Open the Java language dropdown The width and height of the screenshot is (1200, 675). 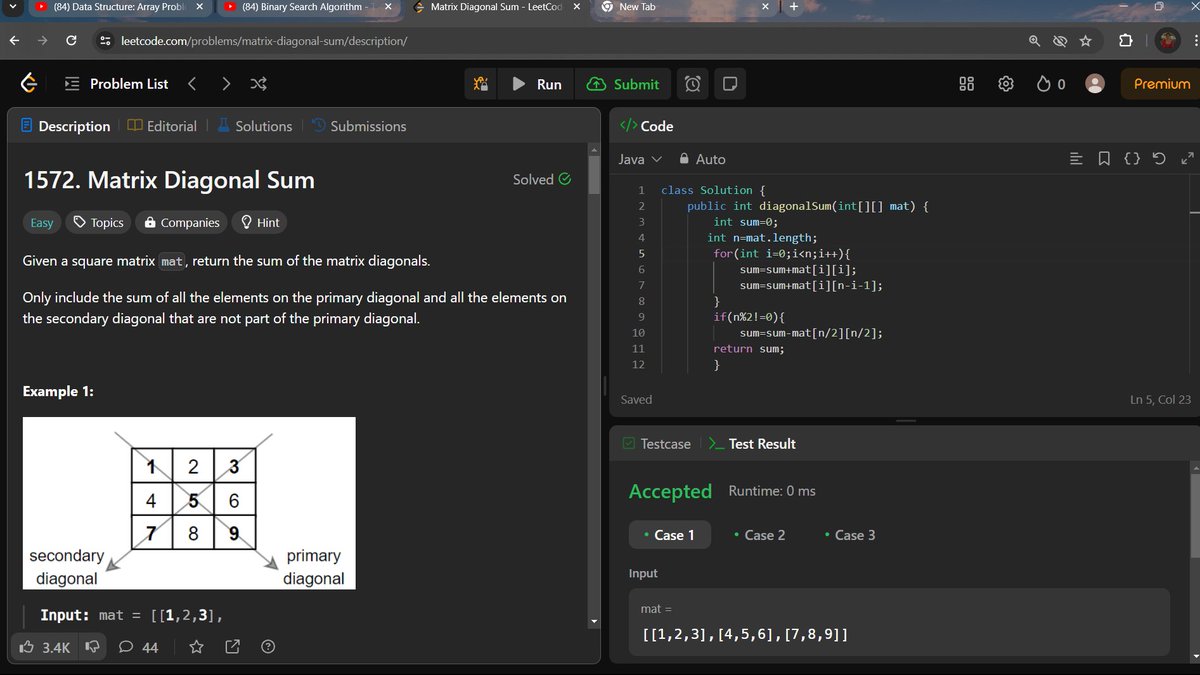coord(640,159)
